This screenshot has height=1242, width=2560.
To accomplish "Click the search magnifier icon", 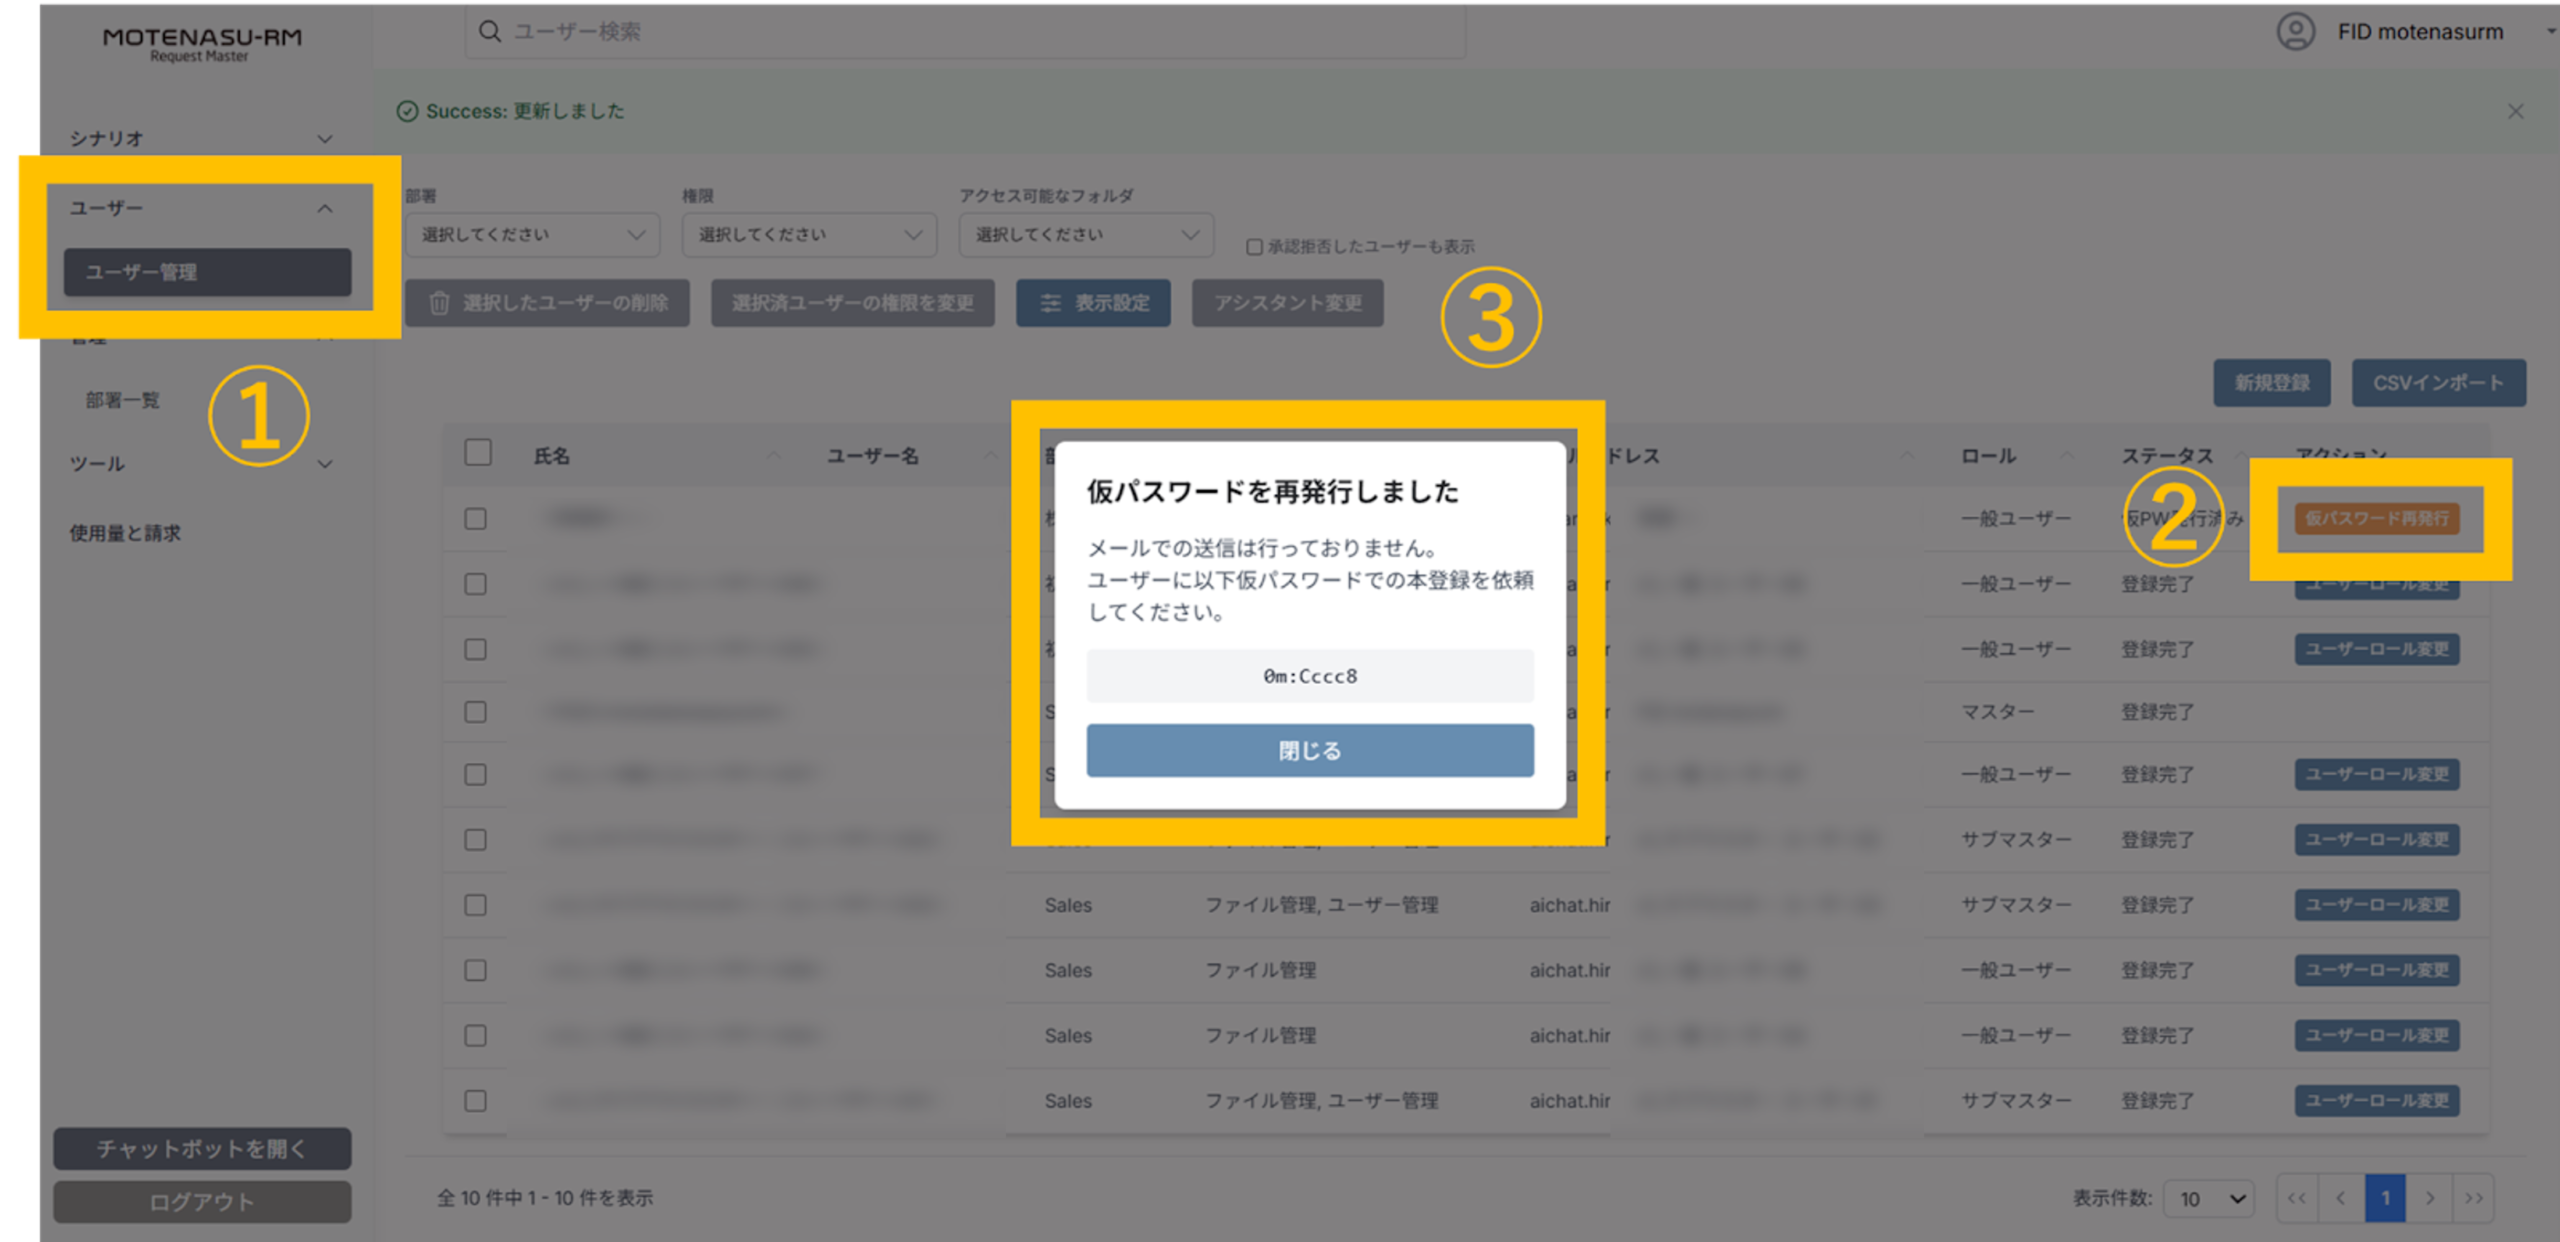I will (x=489, y=31).
